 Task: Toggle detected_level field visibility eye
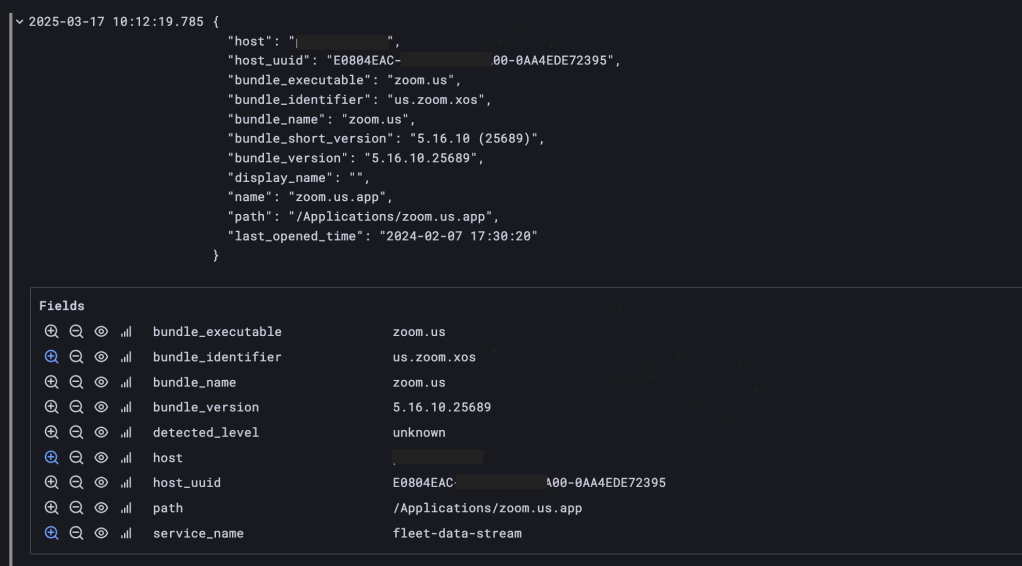click(x=101, y=432)
